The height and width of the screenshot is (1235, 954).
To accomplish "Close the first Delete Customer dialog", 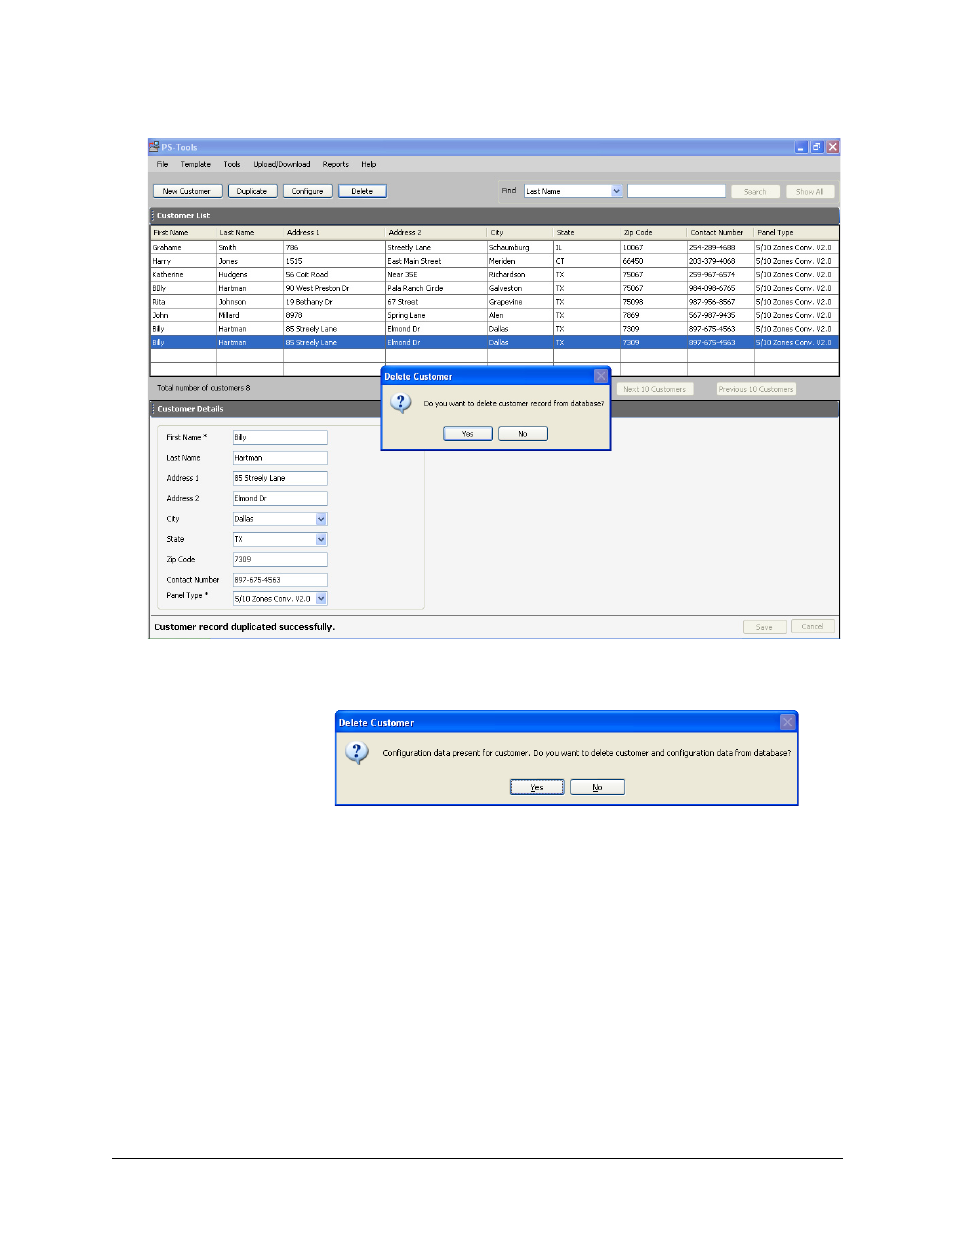I will (x=601, y=376).
